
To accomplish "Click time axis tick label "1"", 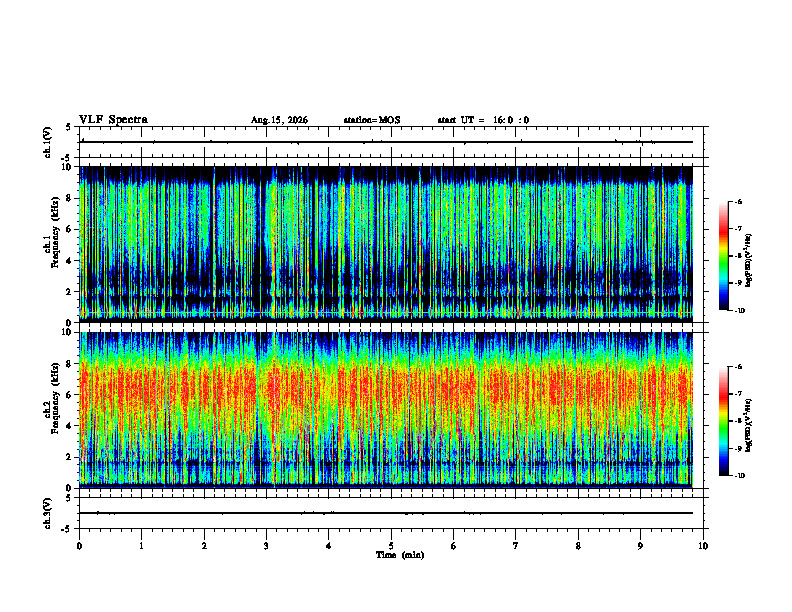I will (x=141, y=546).
